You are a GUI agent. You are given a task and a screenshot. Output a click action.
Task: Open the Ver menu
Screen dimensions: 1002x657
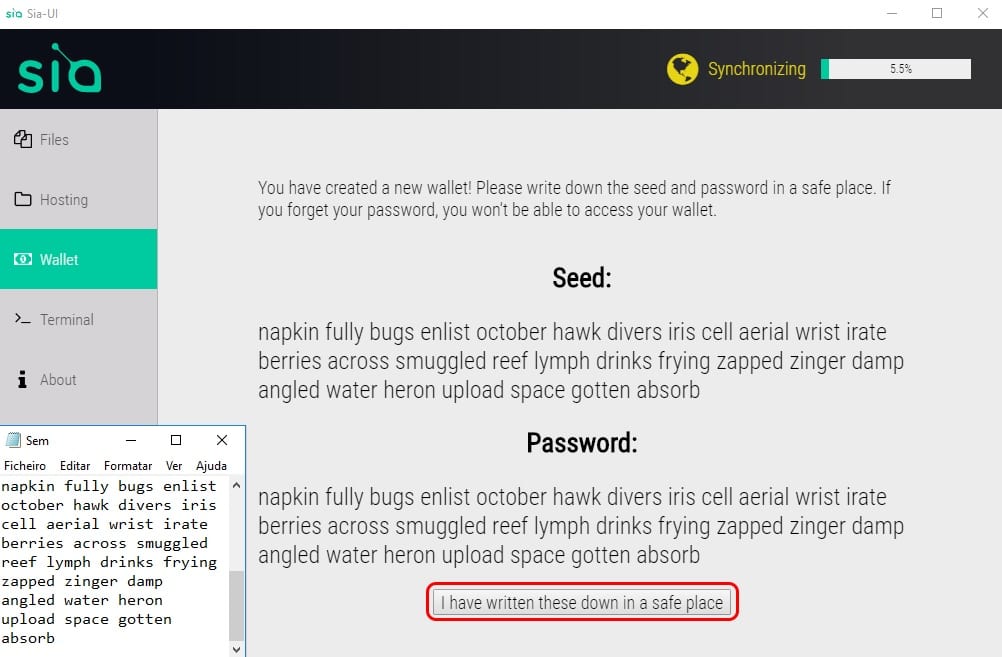174,465
